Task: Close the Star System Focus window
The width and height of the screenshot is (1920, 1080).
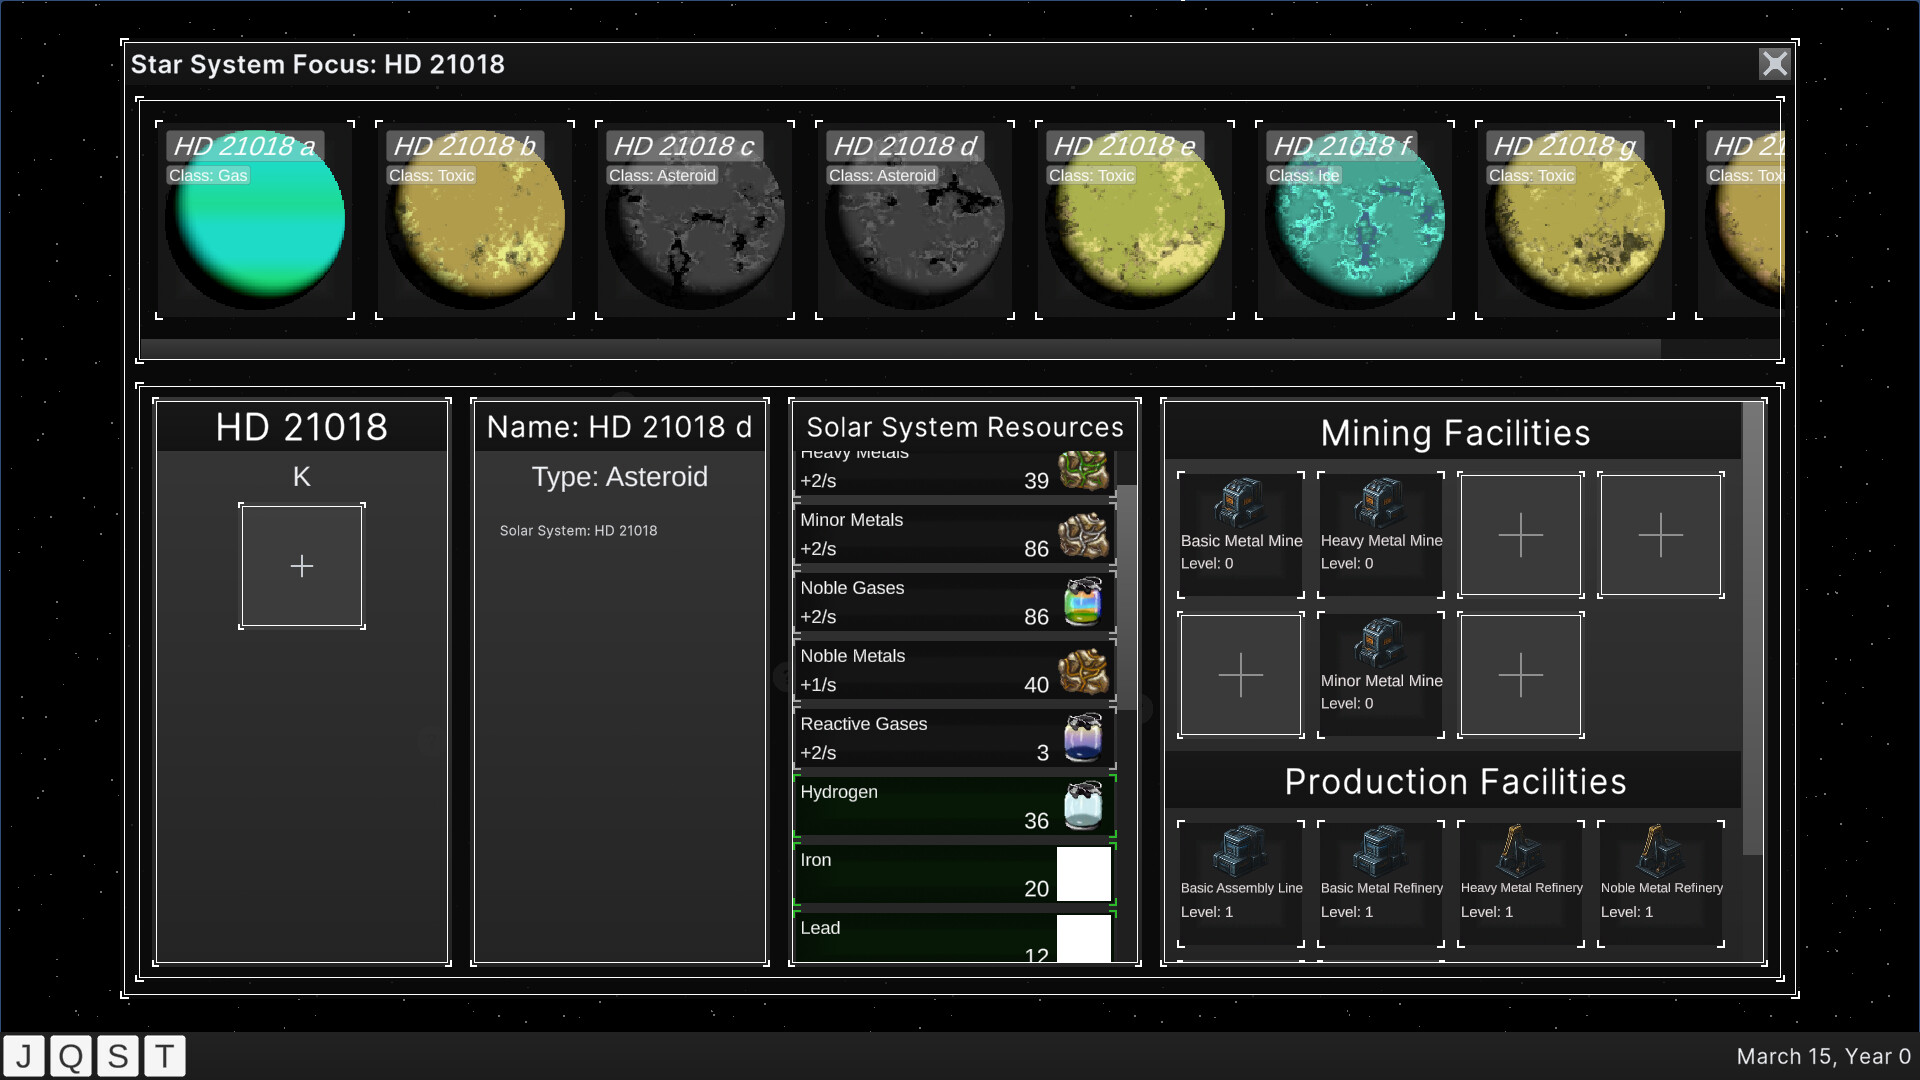Action: pyautogui.click(x=1775, y=63)
